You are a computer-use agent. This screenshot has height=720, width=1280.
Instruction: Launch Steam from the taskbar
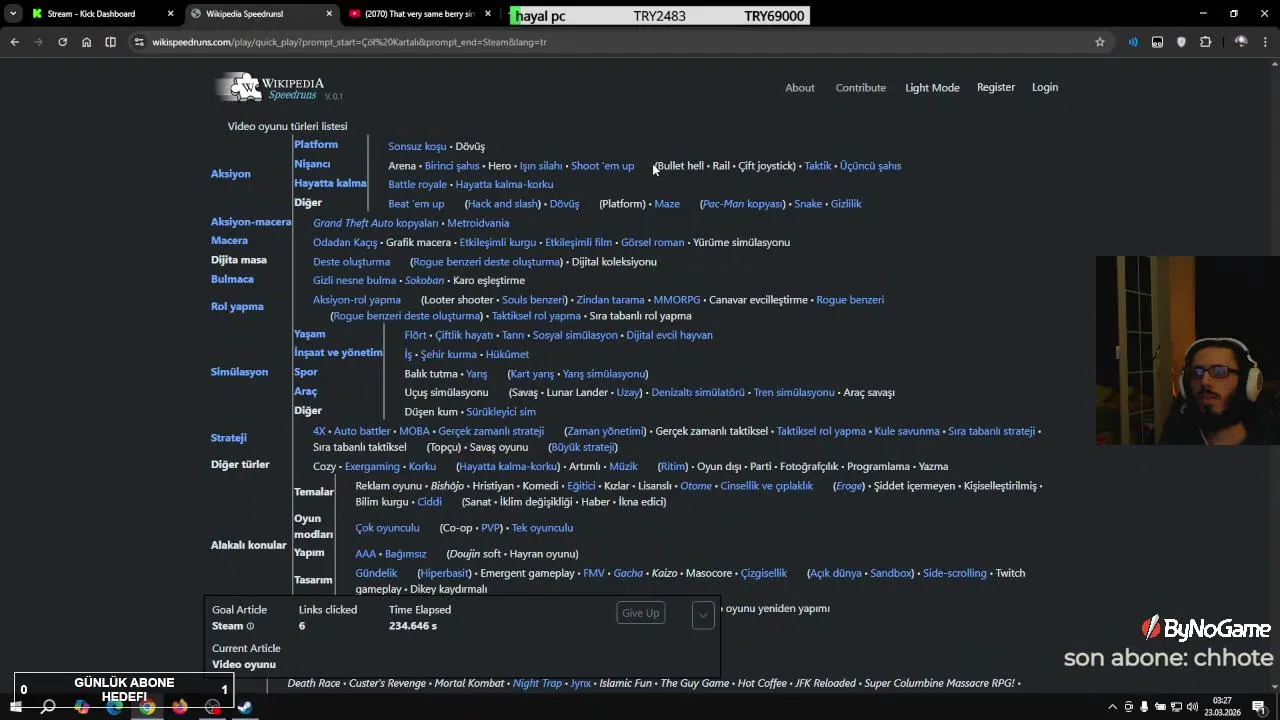click(x=245, y=707)
